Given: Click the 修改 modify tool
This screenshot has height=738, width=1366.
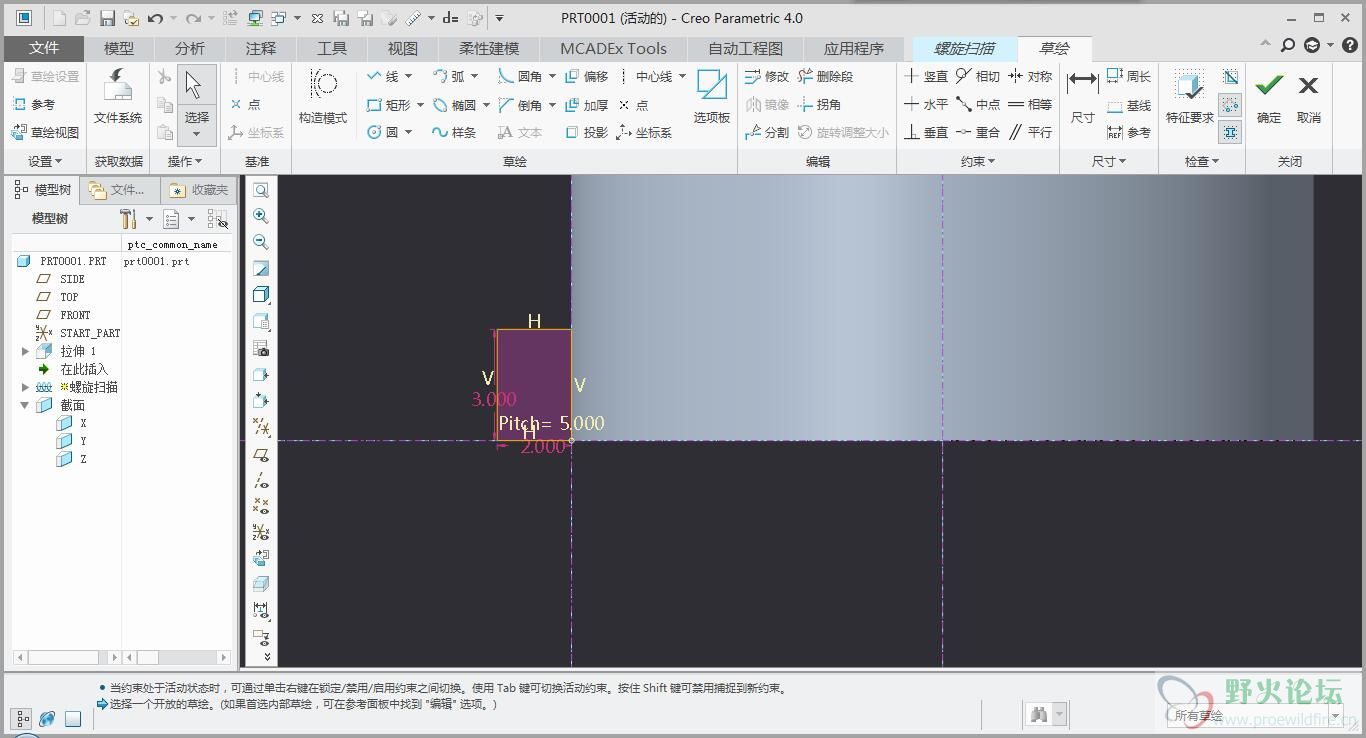Looking at the screenshot, I should pyautogui.click(x=767, y=76).
